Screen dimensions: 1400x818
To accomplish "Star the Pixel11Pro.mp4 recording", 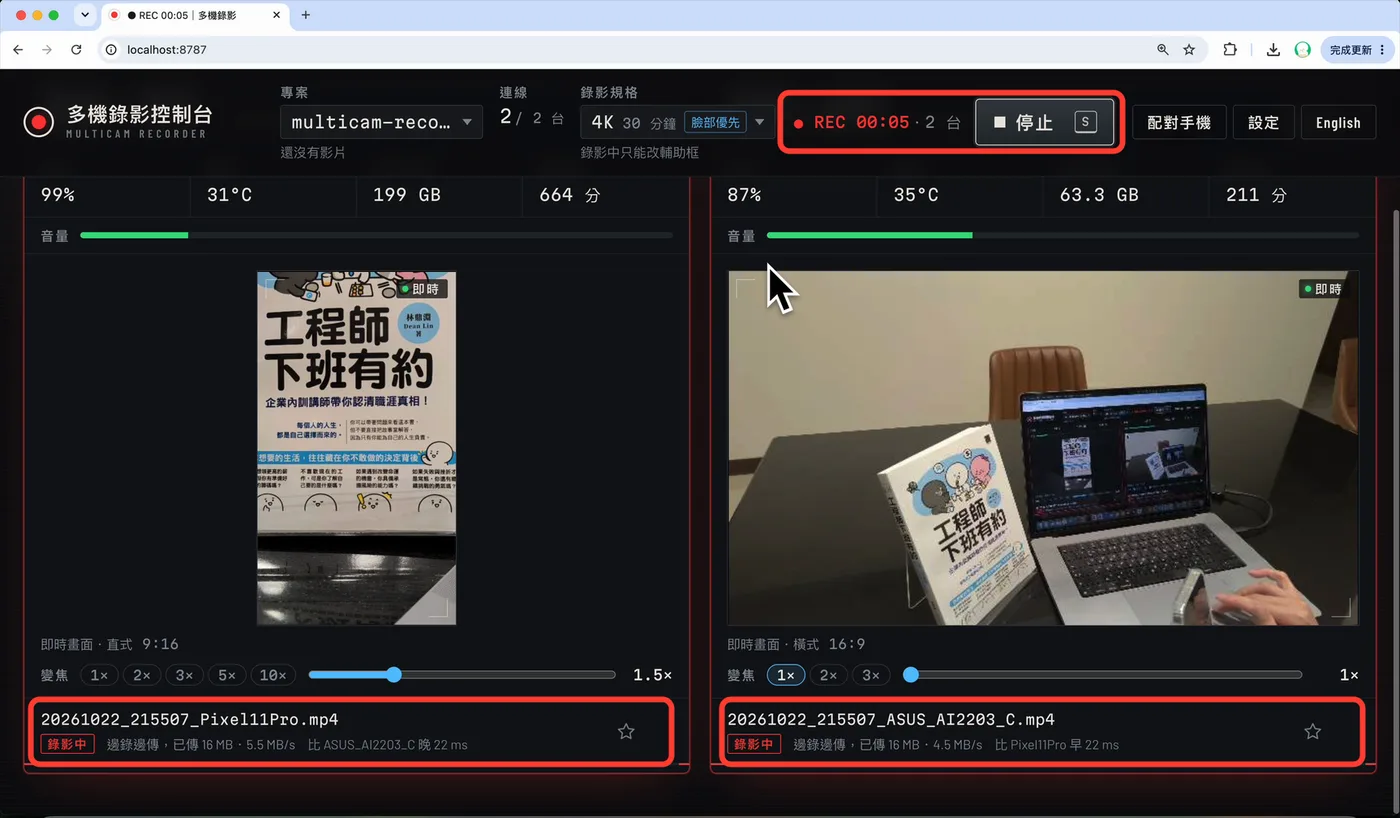I will 626,731.
